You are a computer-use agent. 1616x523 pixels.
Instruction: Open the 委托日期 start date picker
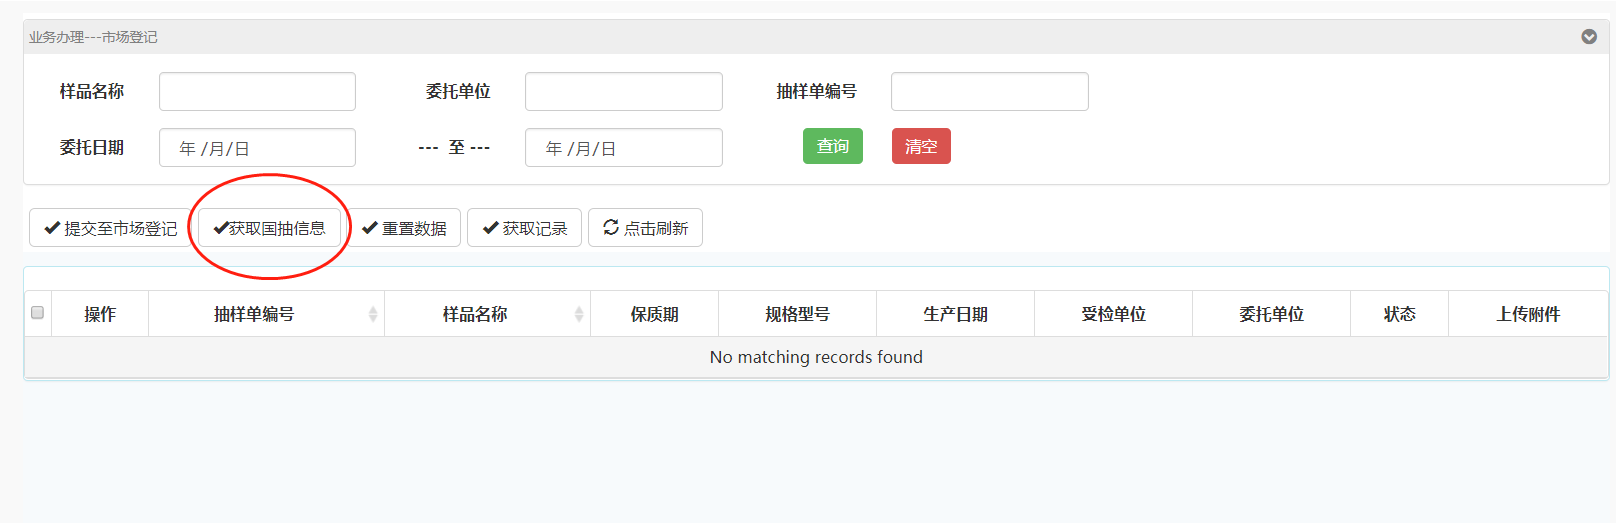pos(257,148)
